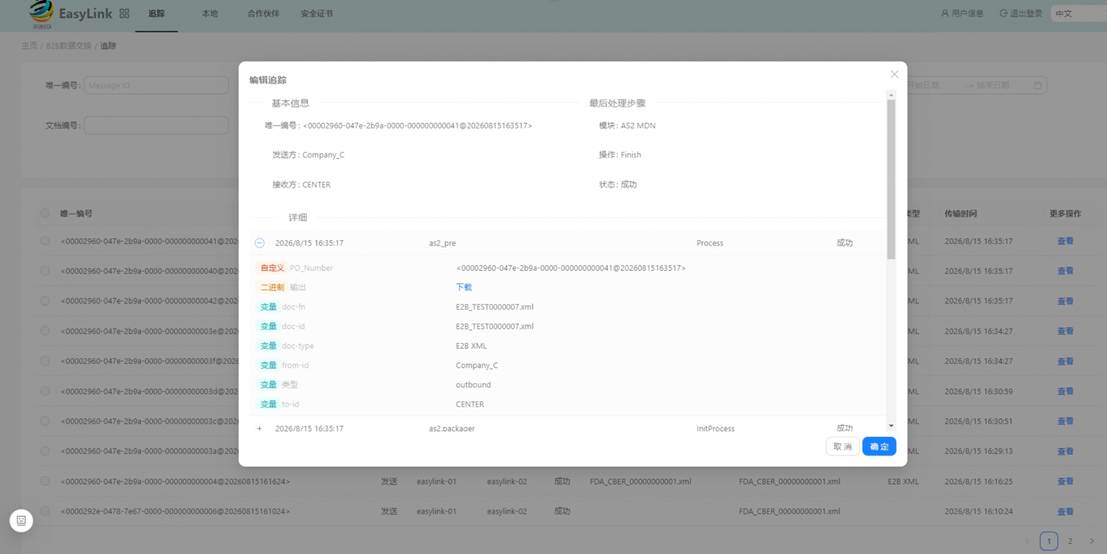Click the 传输时间 column header
This screenshot has height=554, width=1107.
[961, 213]
